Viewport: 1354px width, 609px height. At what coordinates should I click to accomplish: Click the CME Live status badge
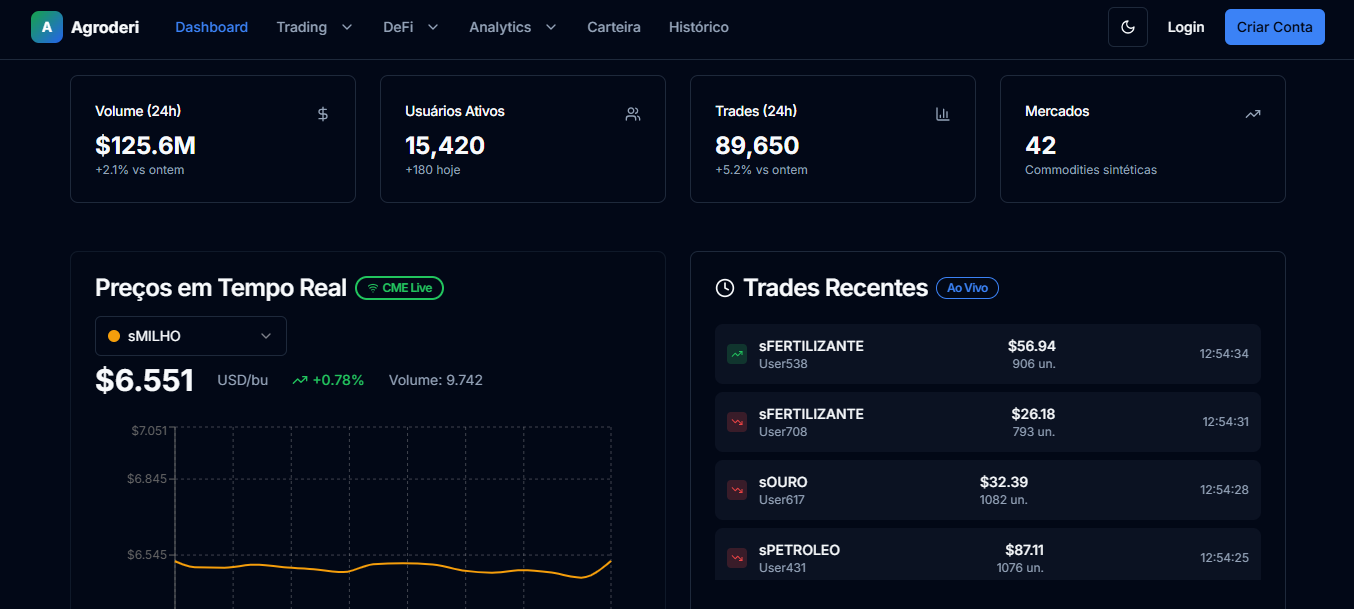point(399,288)
